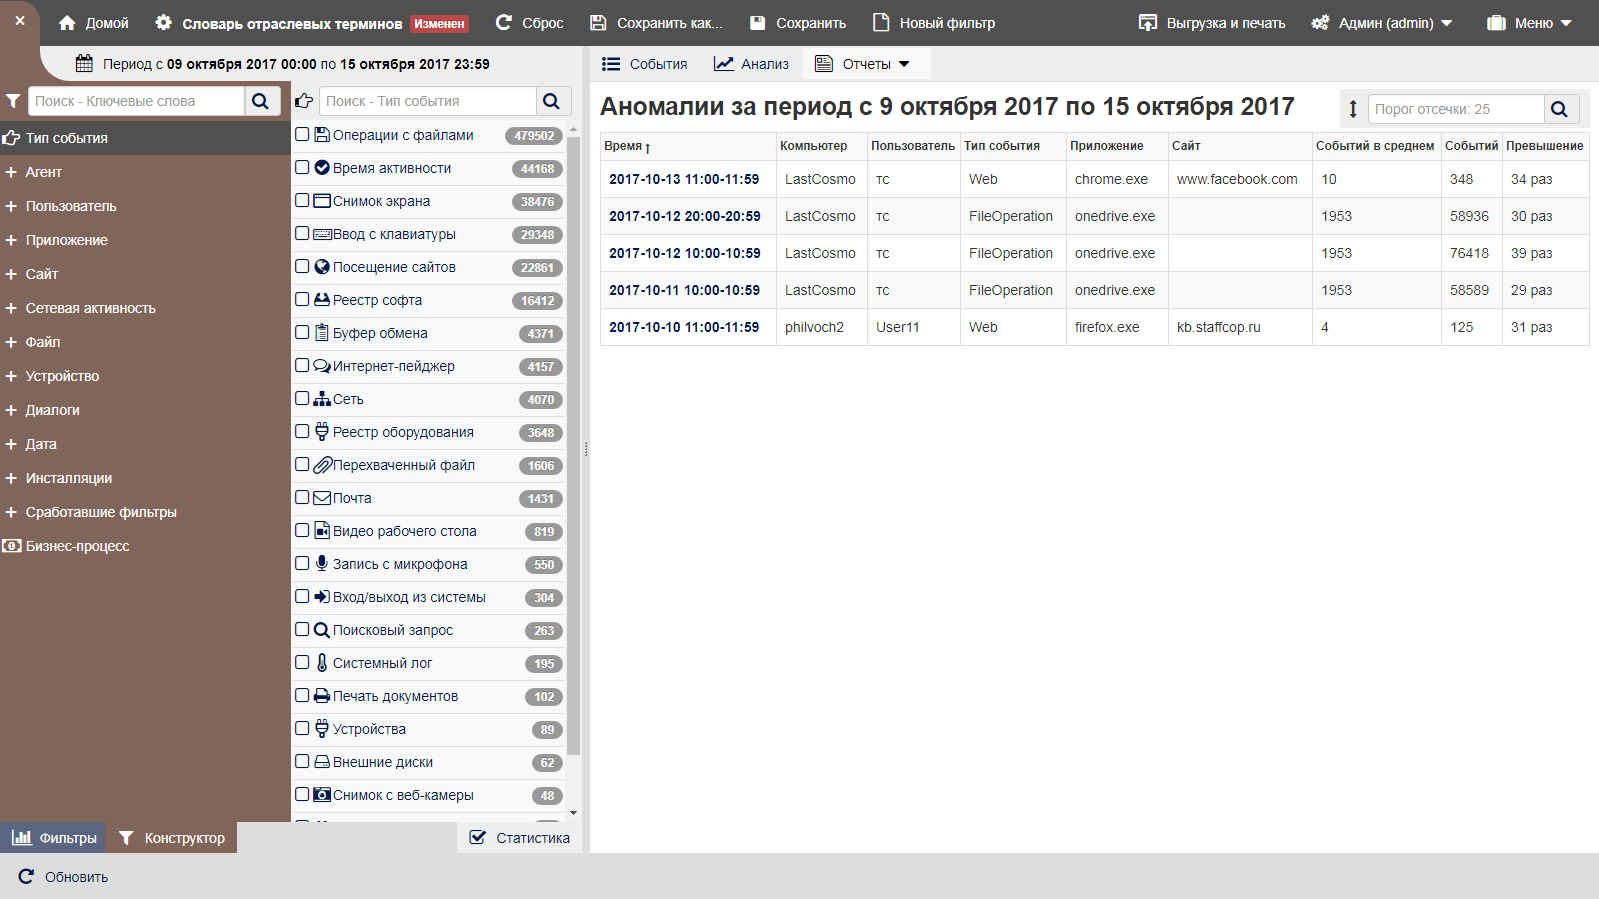Select the Буфер обмена checkbox
This screenshot has width=1599, height=899.
tap(302, 332)
